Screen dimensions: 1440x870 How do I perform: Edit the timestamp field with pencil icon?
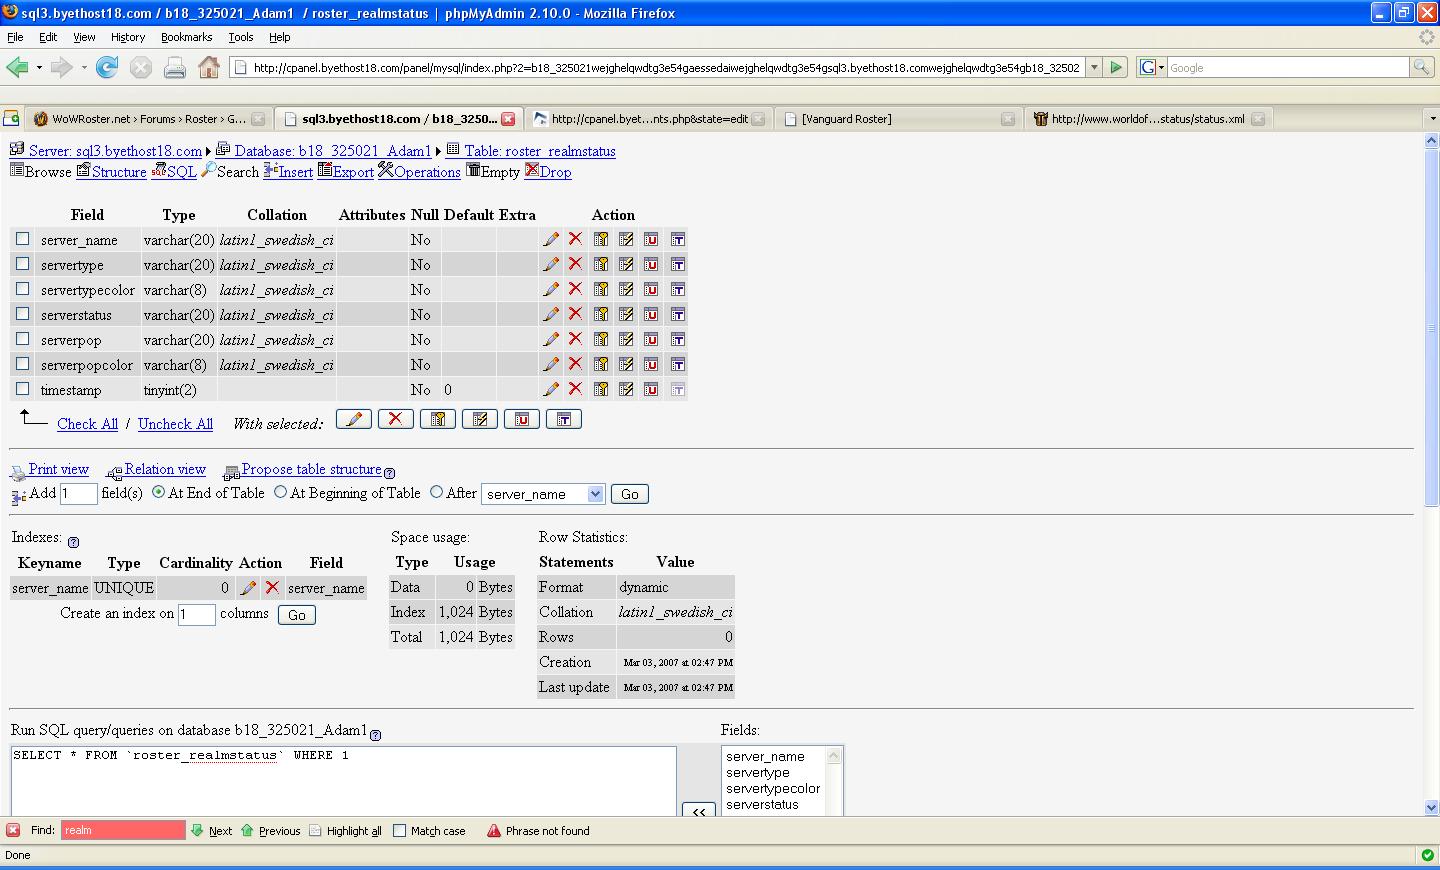(x=551, y=389)
